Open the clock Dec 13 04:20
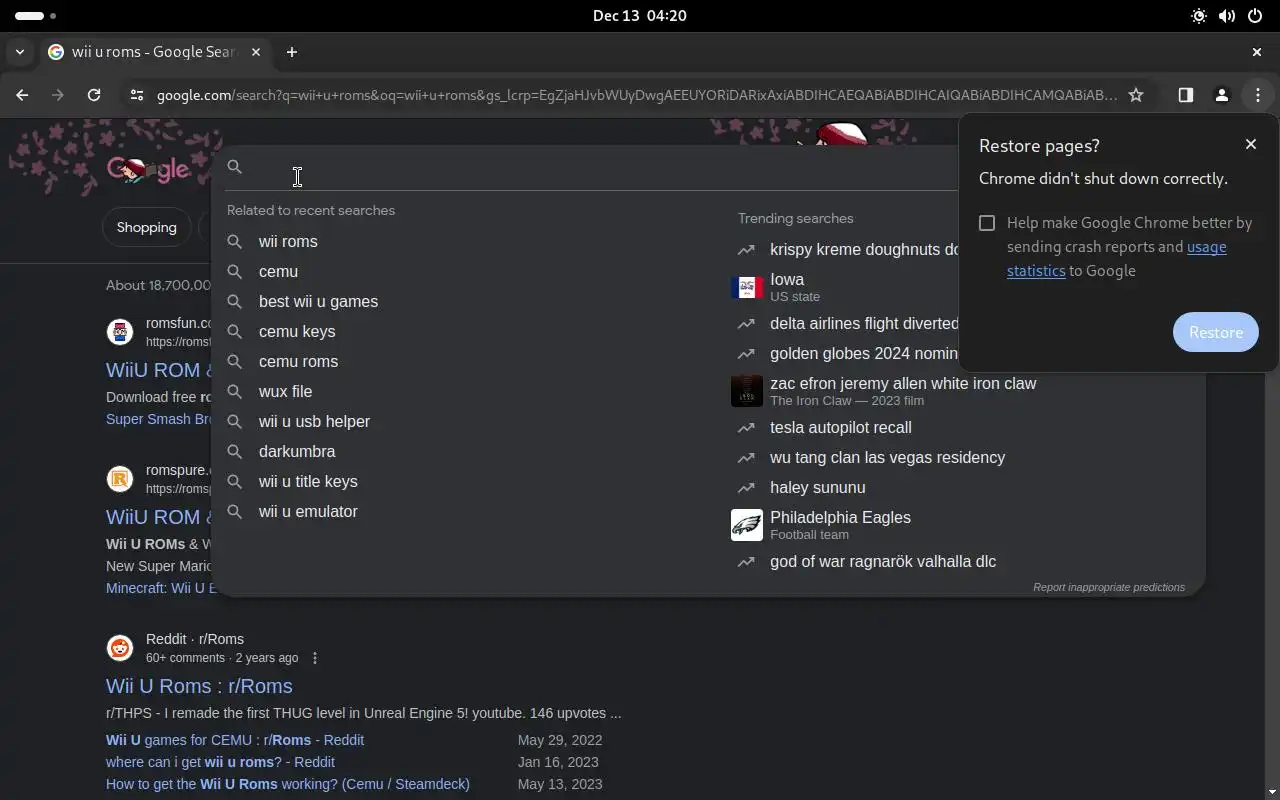Screen dimensions: 1280x800 640,16
